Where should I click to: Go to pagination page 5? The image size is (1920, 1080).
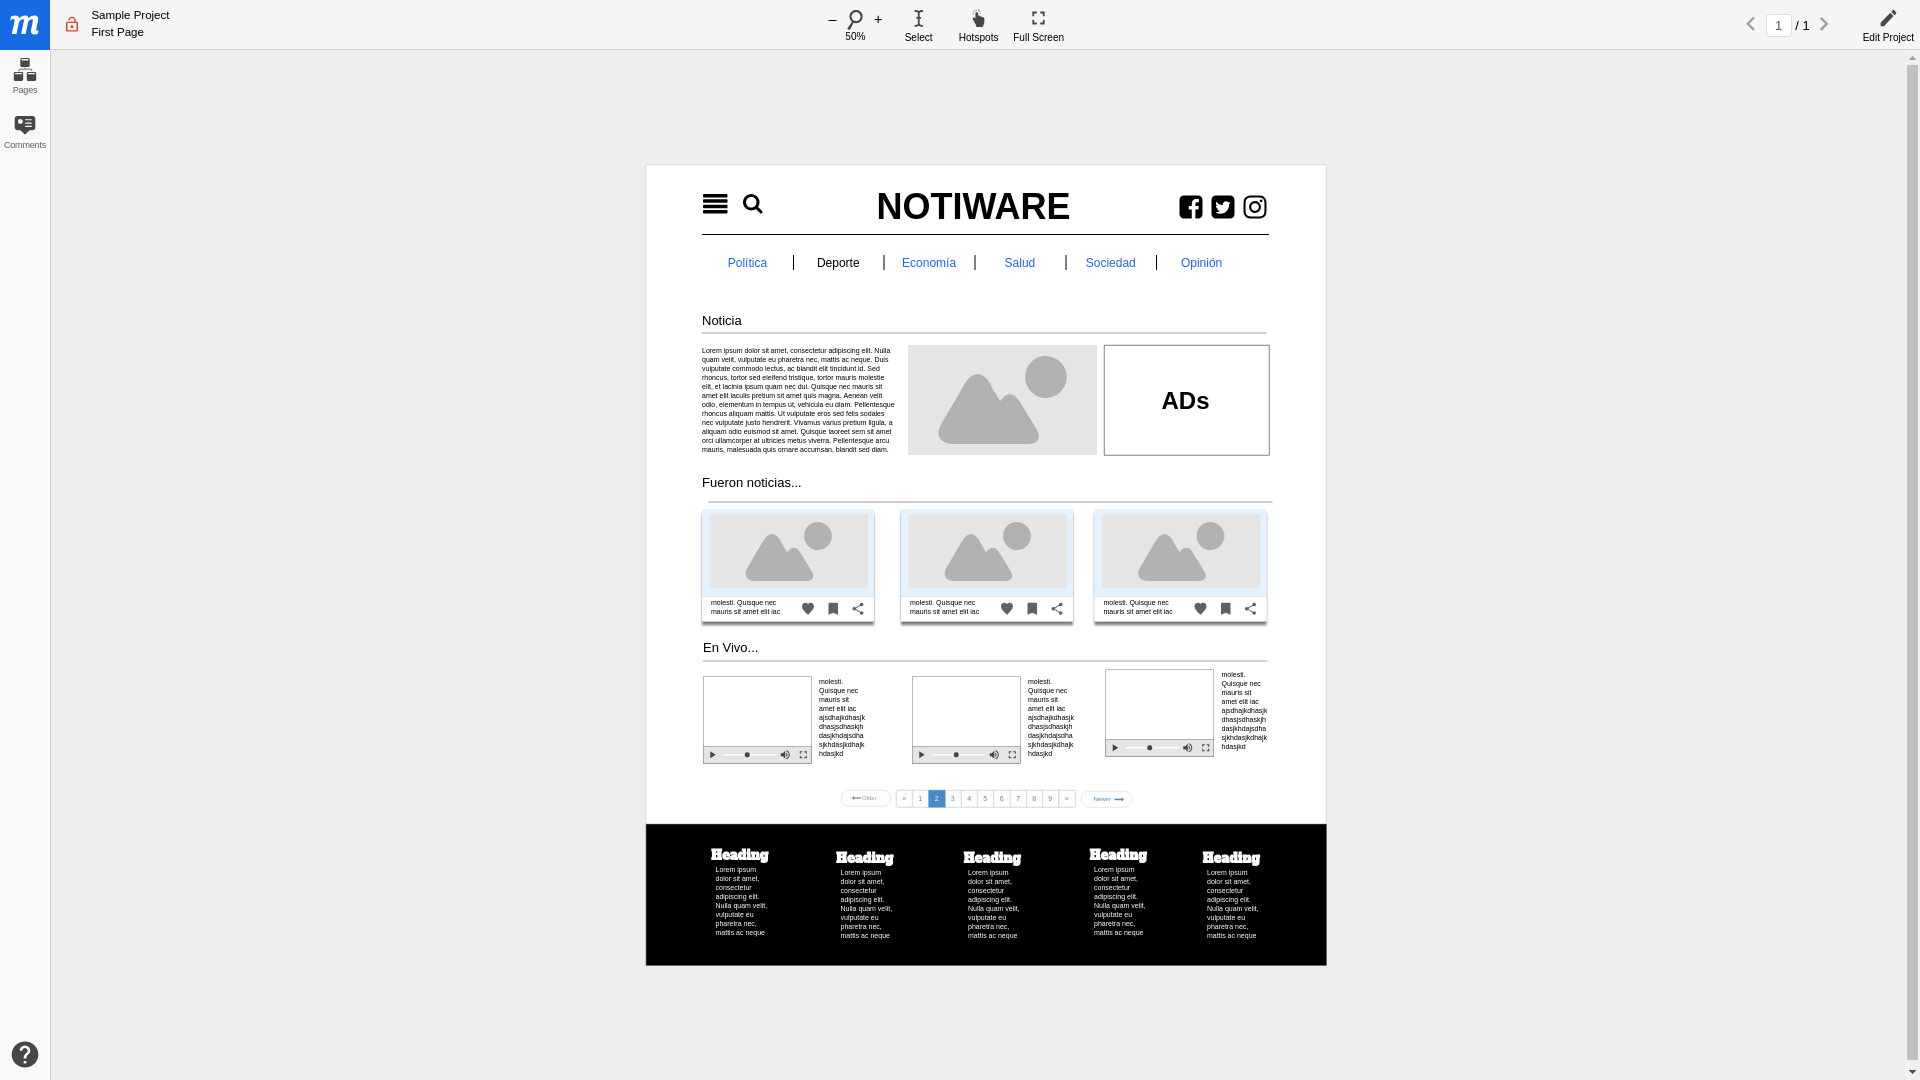985,799
